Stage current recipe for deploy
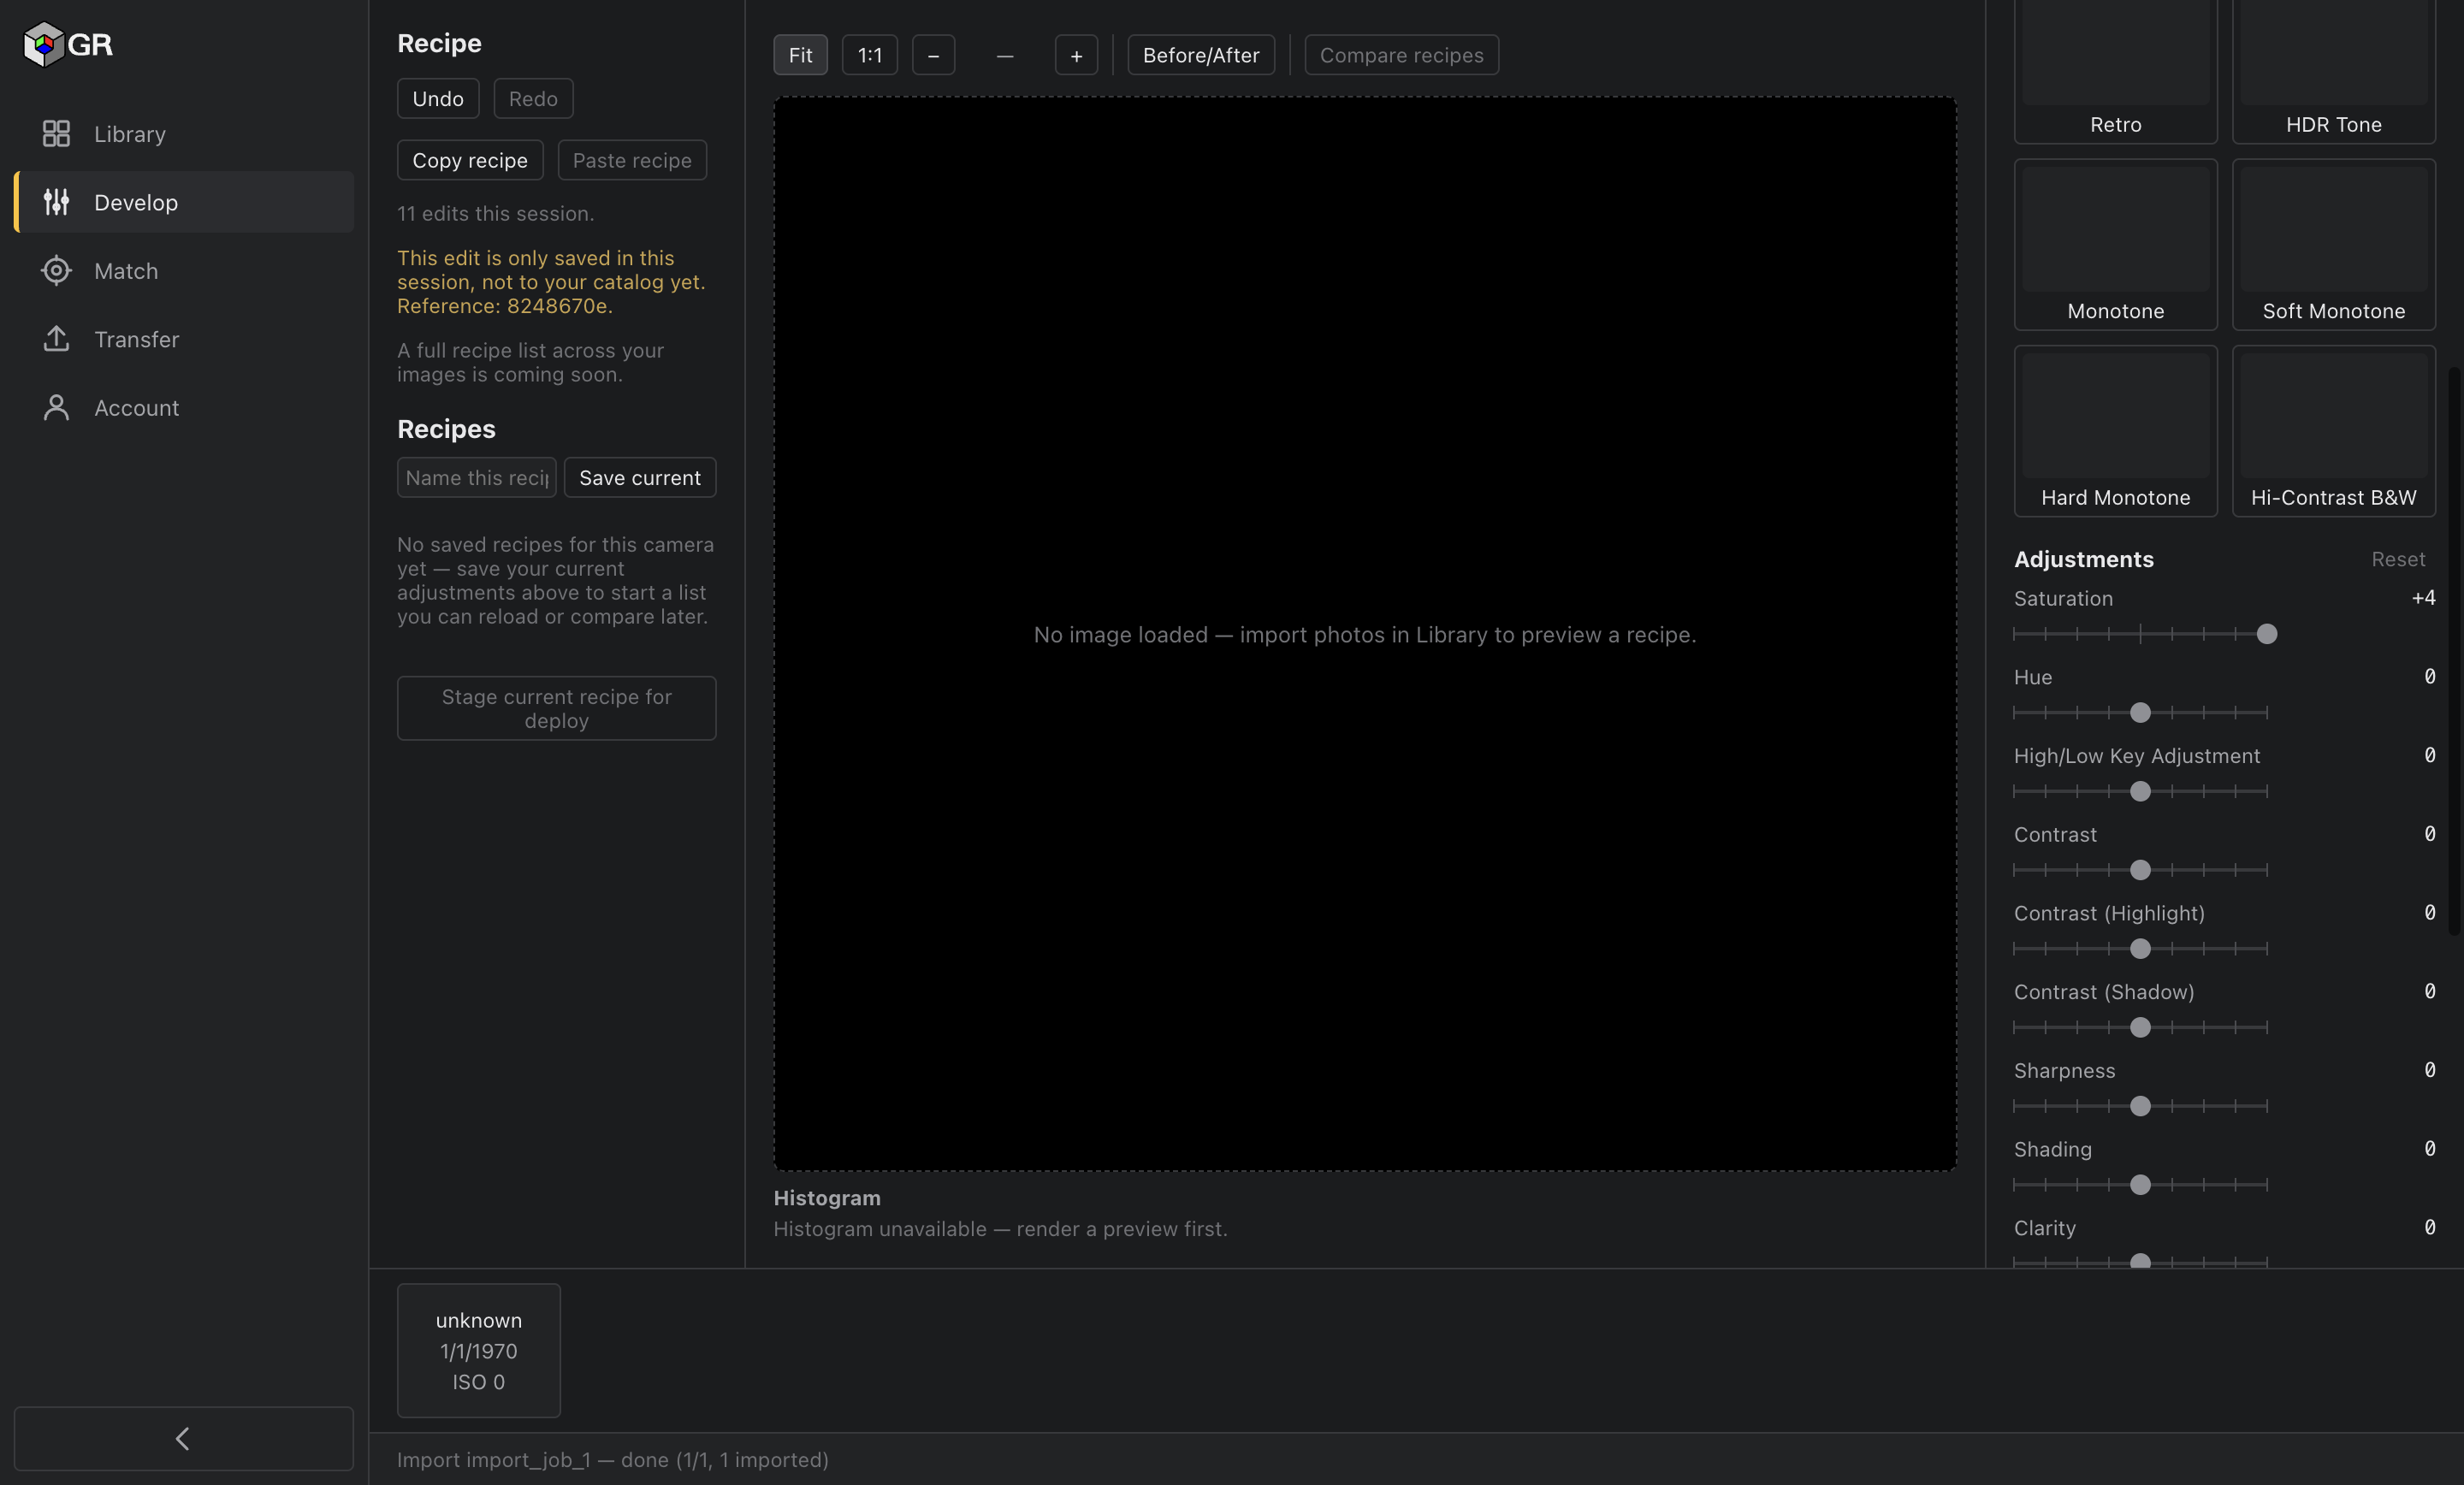This screenshot has width=2464, height=1485. point(557,708)
